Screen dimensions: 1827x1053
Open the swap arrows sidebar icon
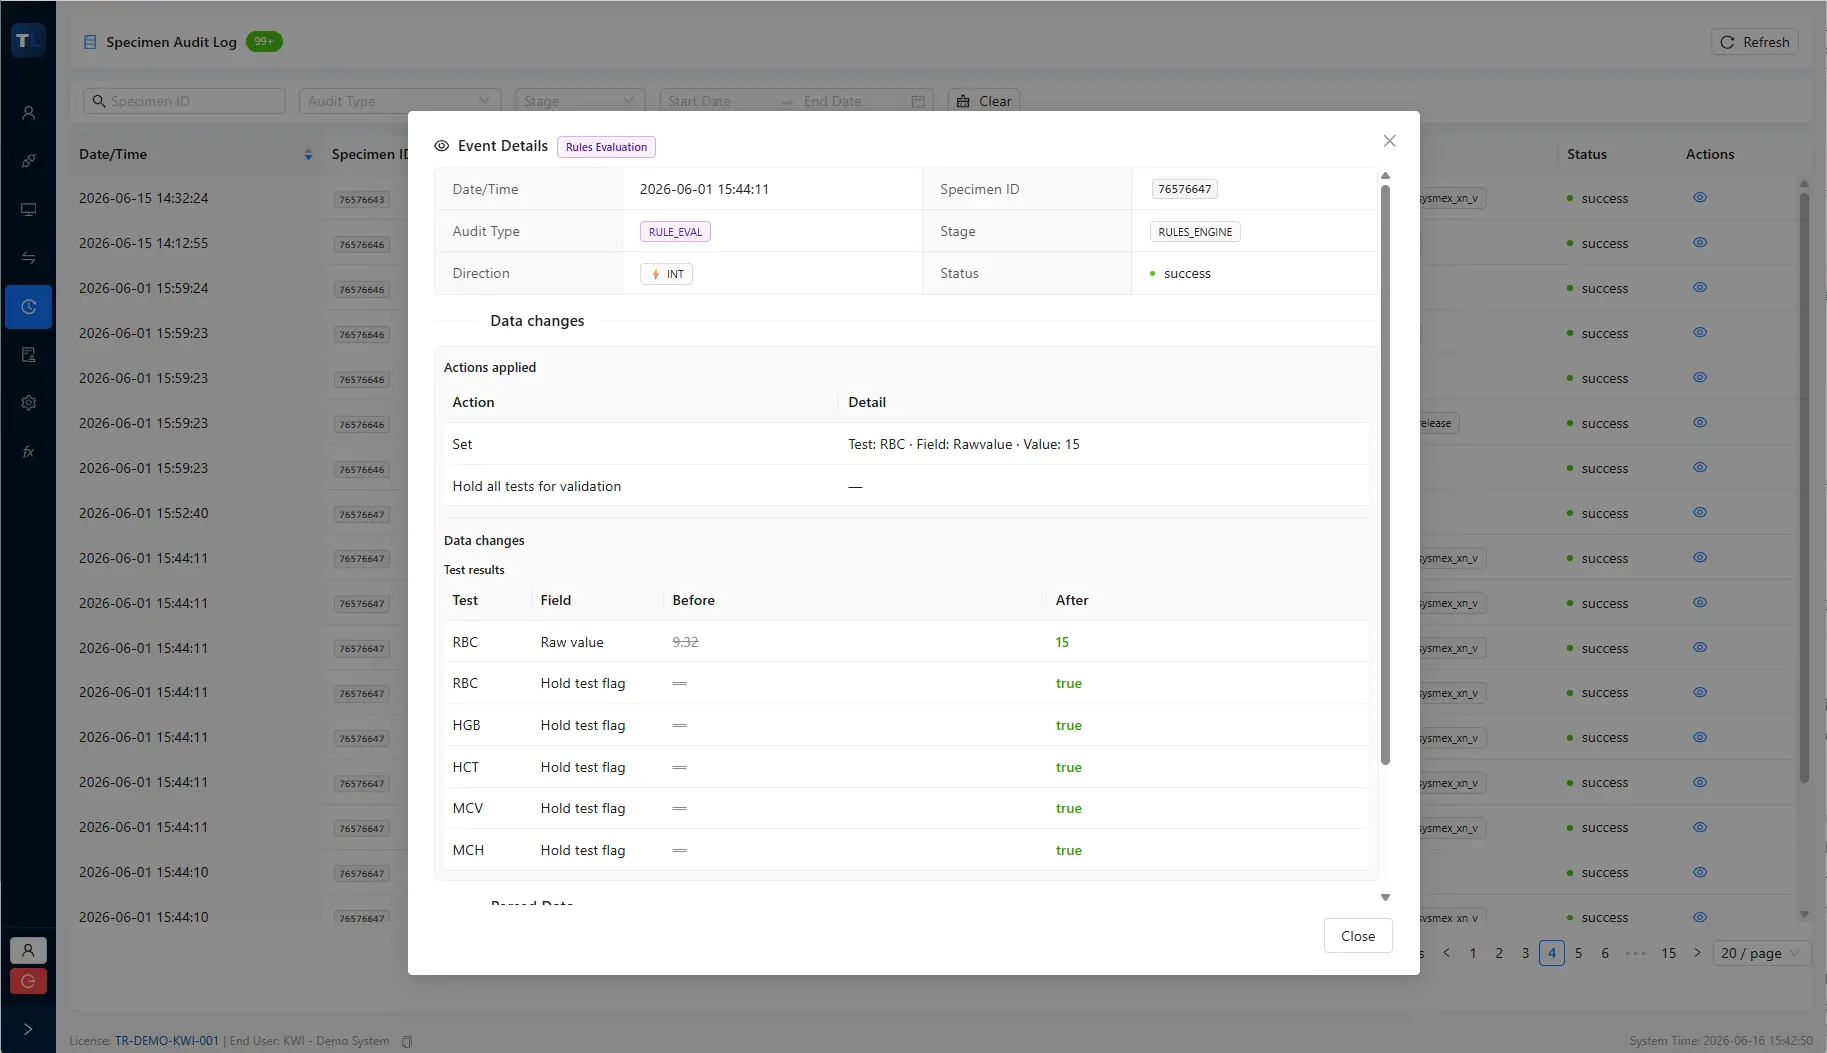(x=28, y=258)
